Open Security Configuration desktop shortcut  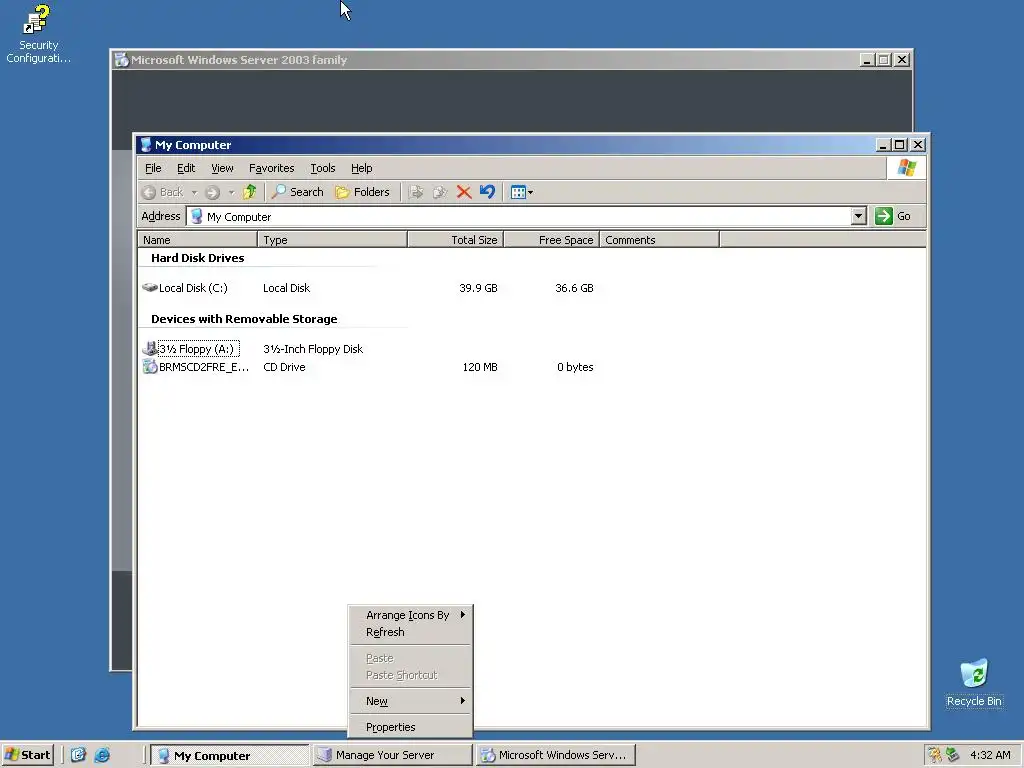pyautogui.click(x=38, y=34)
